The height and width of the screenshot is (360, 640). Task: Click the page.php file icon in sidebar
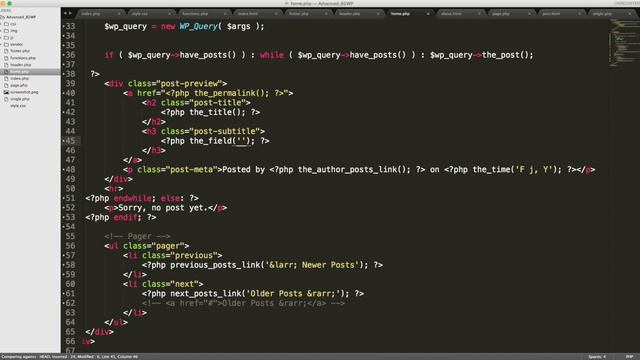6,85
